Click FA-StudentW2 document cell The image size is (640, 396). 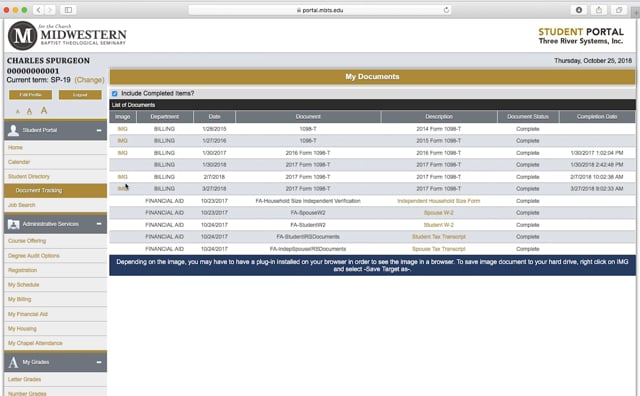click(308, 225)
